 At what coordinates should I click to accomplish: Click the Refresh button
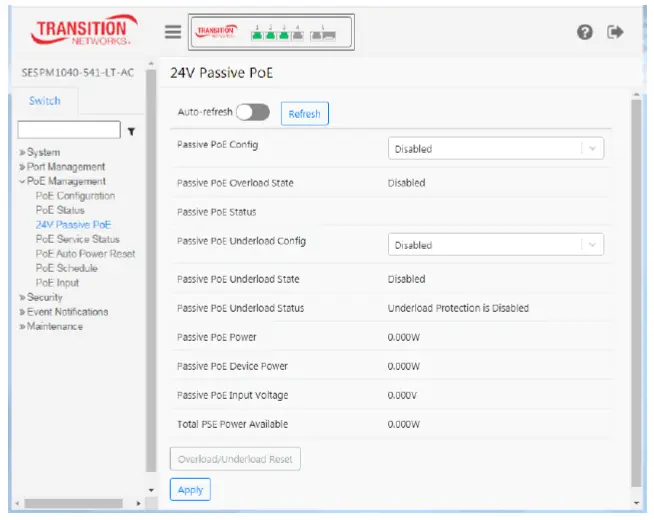[304, 113]
